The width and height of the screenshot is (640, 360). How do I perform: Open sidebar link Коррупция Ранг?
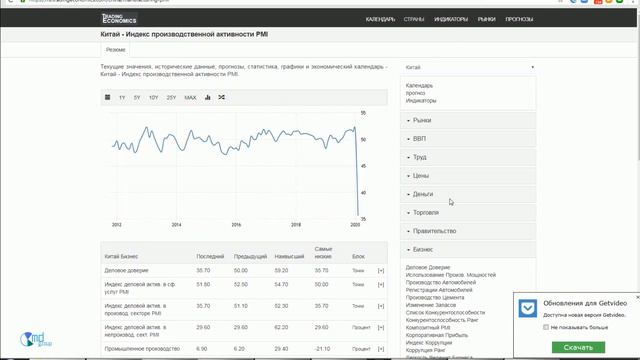pos(425,350)
